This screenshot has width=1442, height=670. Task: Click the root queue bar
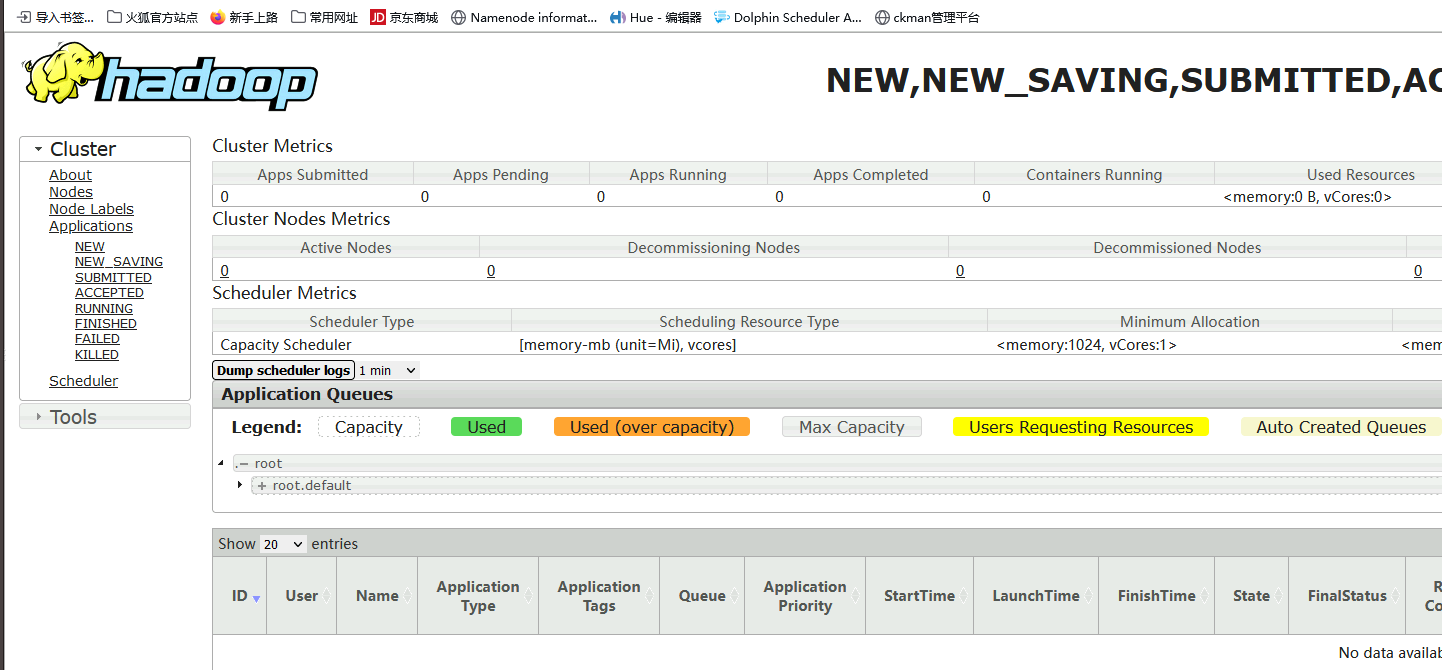(838, 463)
